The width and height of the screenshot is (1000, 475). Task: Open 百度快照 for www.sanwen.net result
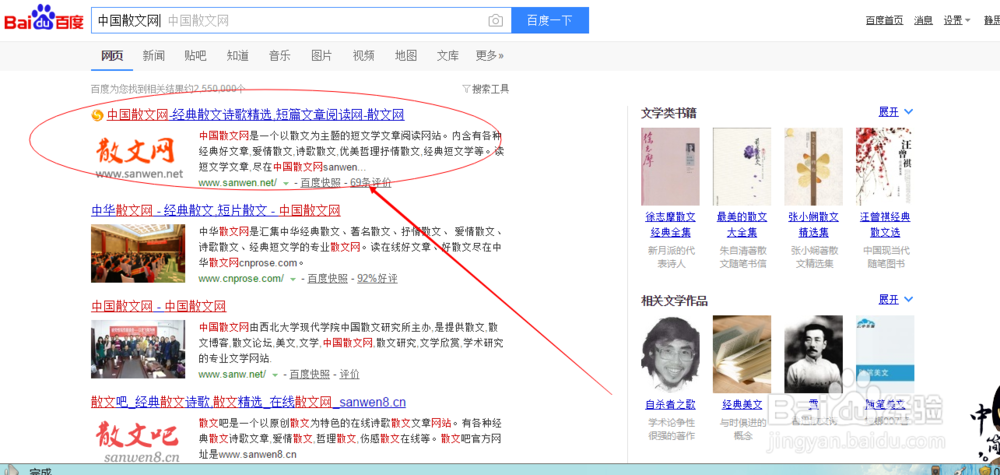point(321,183)
